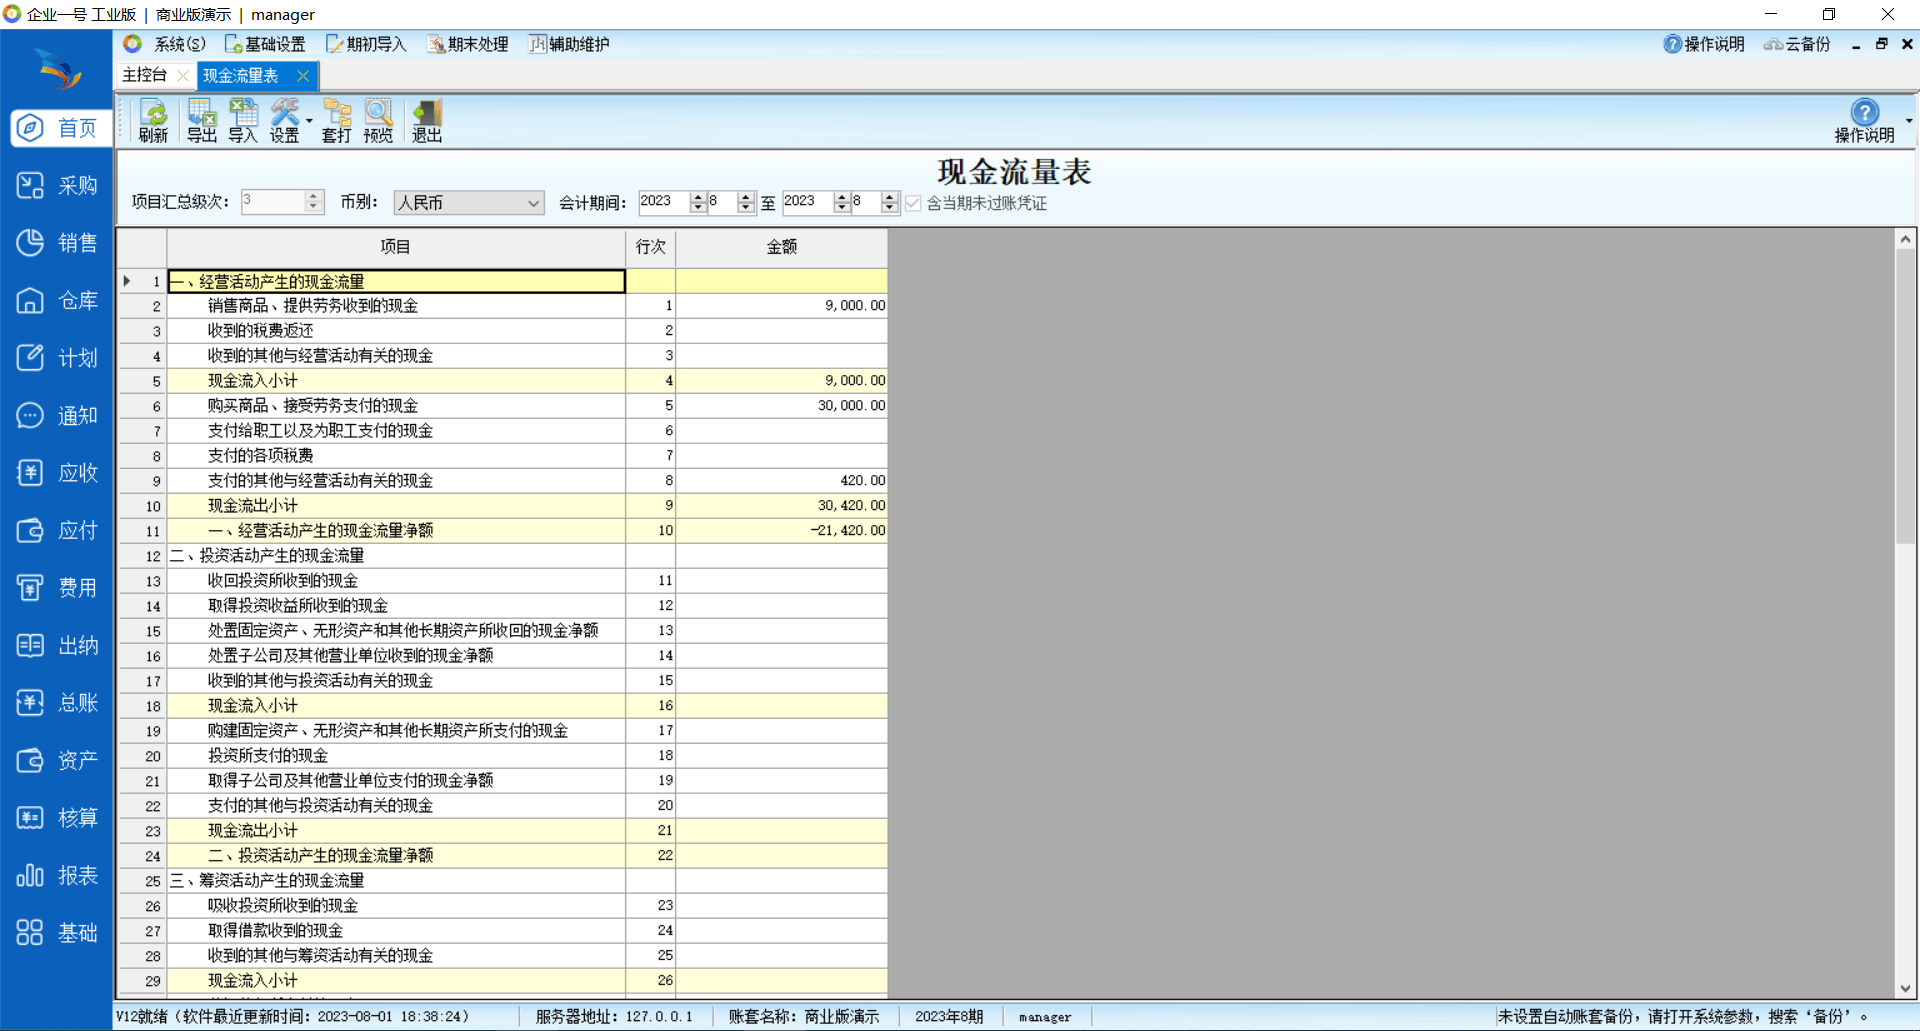Open the 辅助维护 menu
1920x1031 pixels.
569,44
